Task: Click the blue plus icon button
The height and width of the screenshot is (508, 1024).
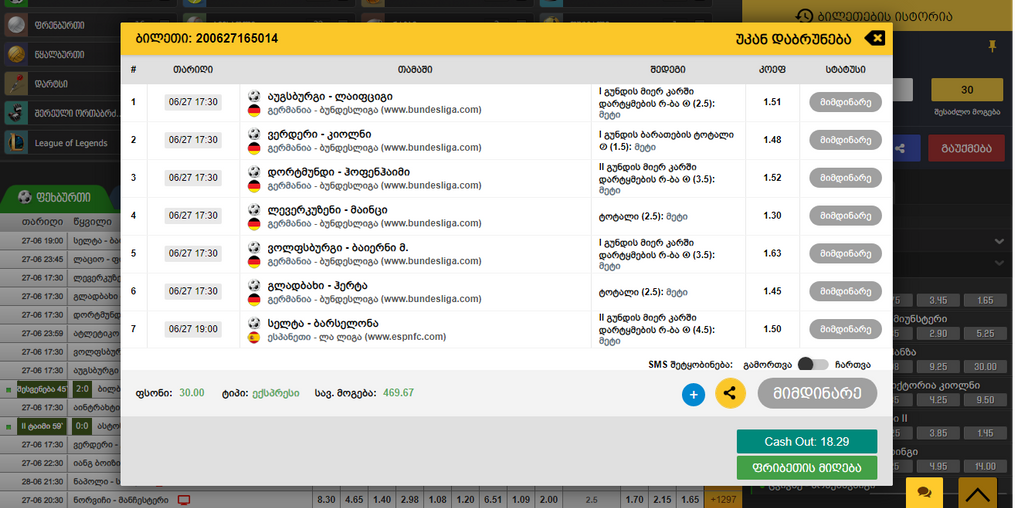Action: pos(694,394)
